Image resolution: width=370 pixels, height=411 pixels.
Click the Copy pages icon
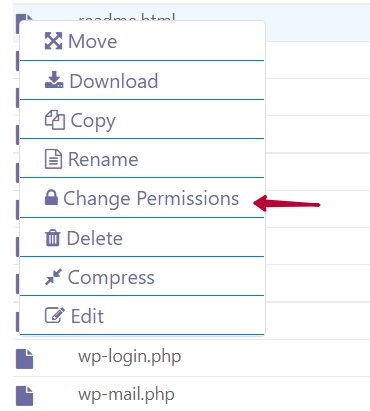55,120
